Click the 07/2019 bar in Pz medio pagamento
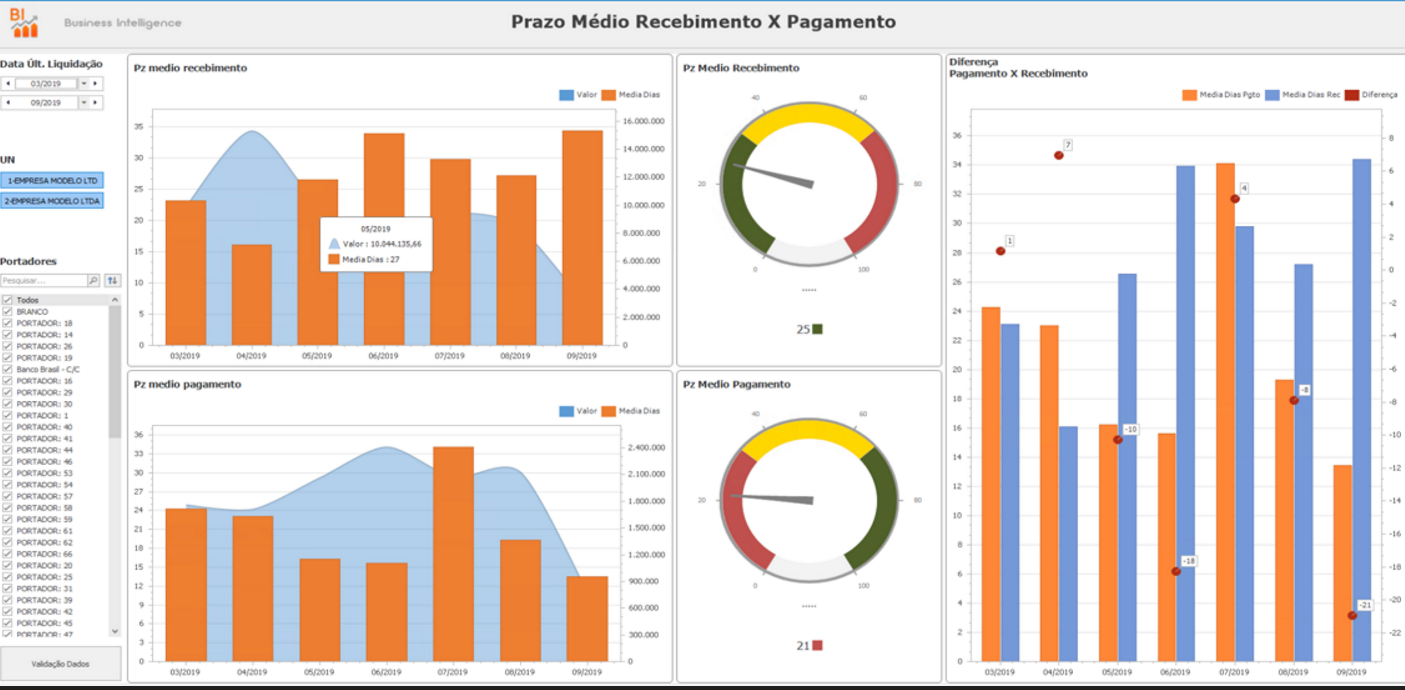This screenshot has height=690, width=1405. click(x=453, y=554)
